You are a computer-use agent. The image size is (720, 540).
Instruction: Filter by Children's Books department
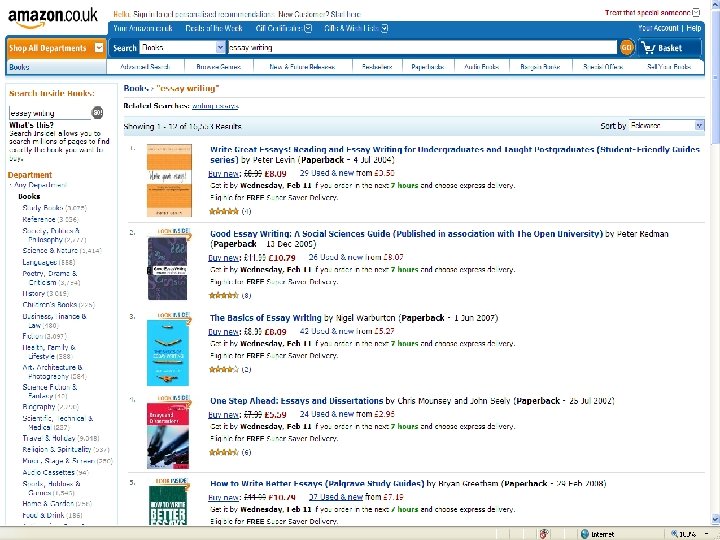tap(50, 305)
